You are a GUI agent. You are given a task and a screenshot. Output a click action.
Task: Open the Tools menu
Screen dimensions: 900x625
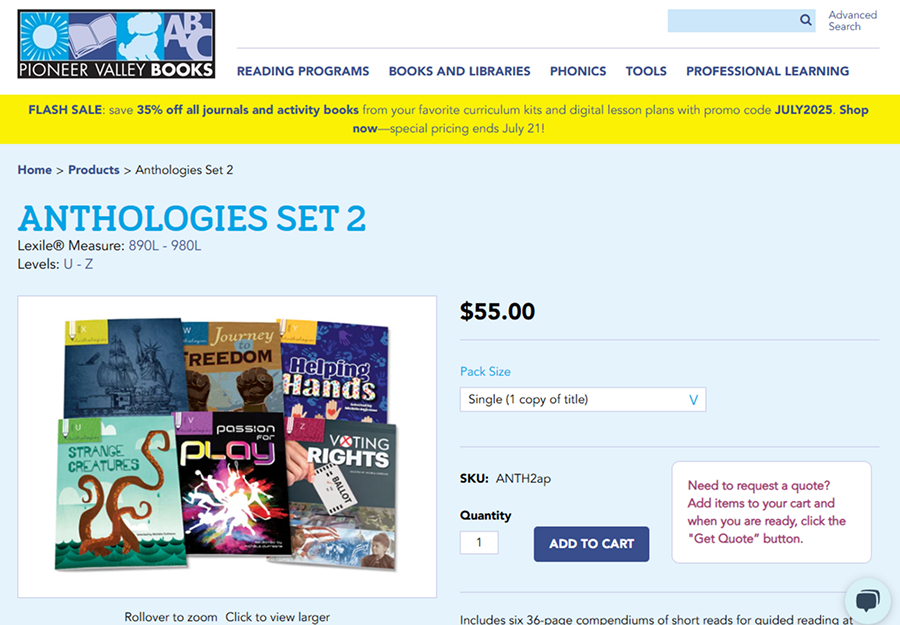point(646,71)
